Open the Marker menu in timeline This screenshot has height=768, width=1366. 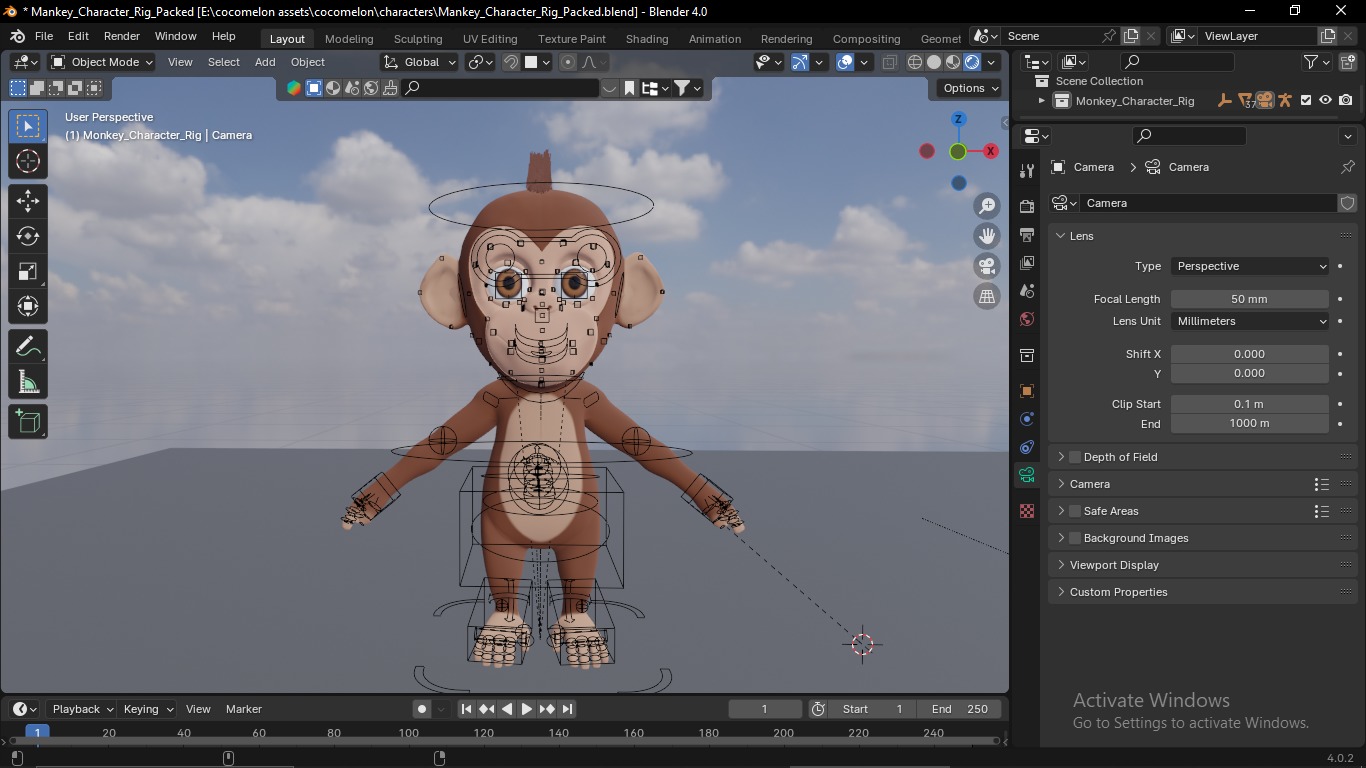click(x=244, y=709)
